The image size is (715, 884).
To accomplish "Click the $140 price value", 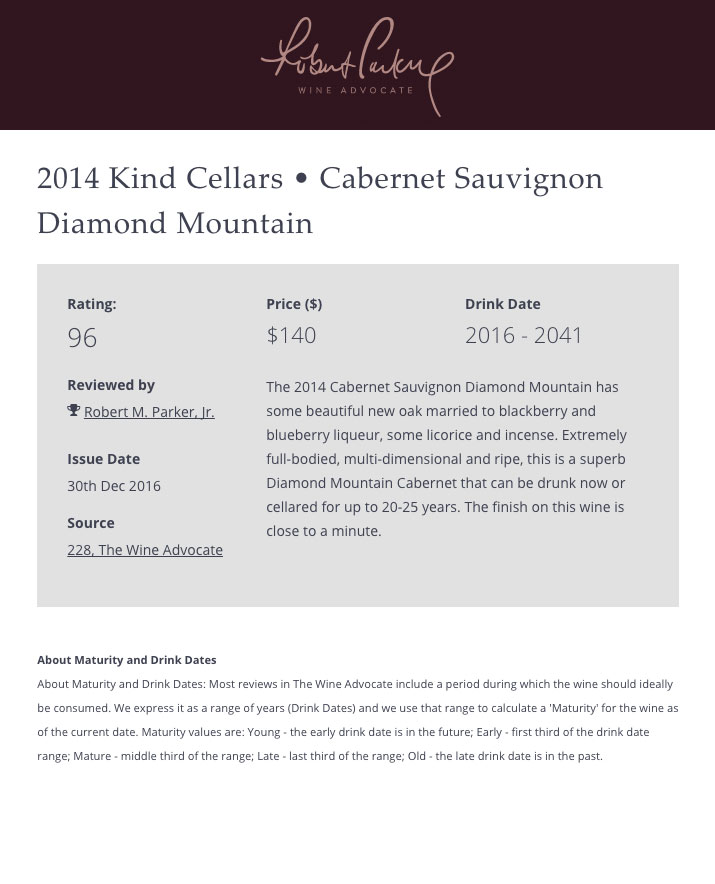I will pyautogui.click(x=291, y=335).
